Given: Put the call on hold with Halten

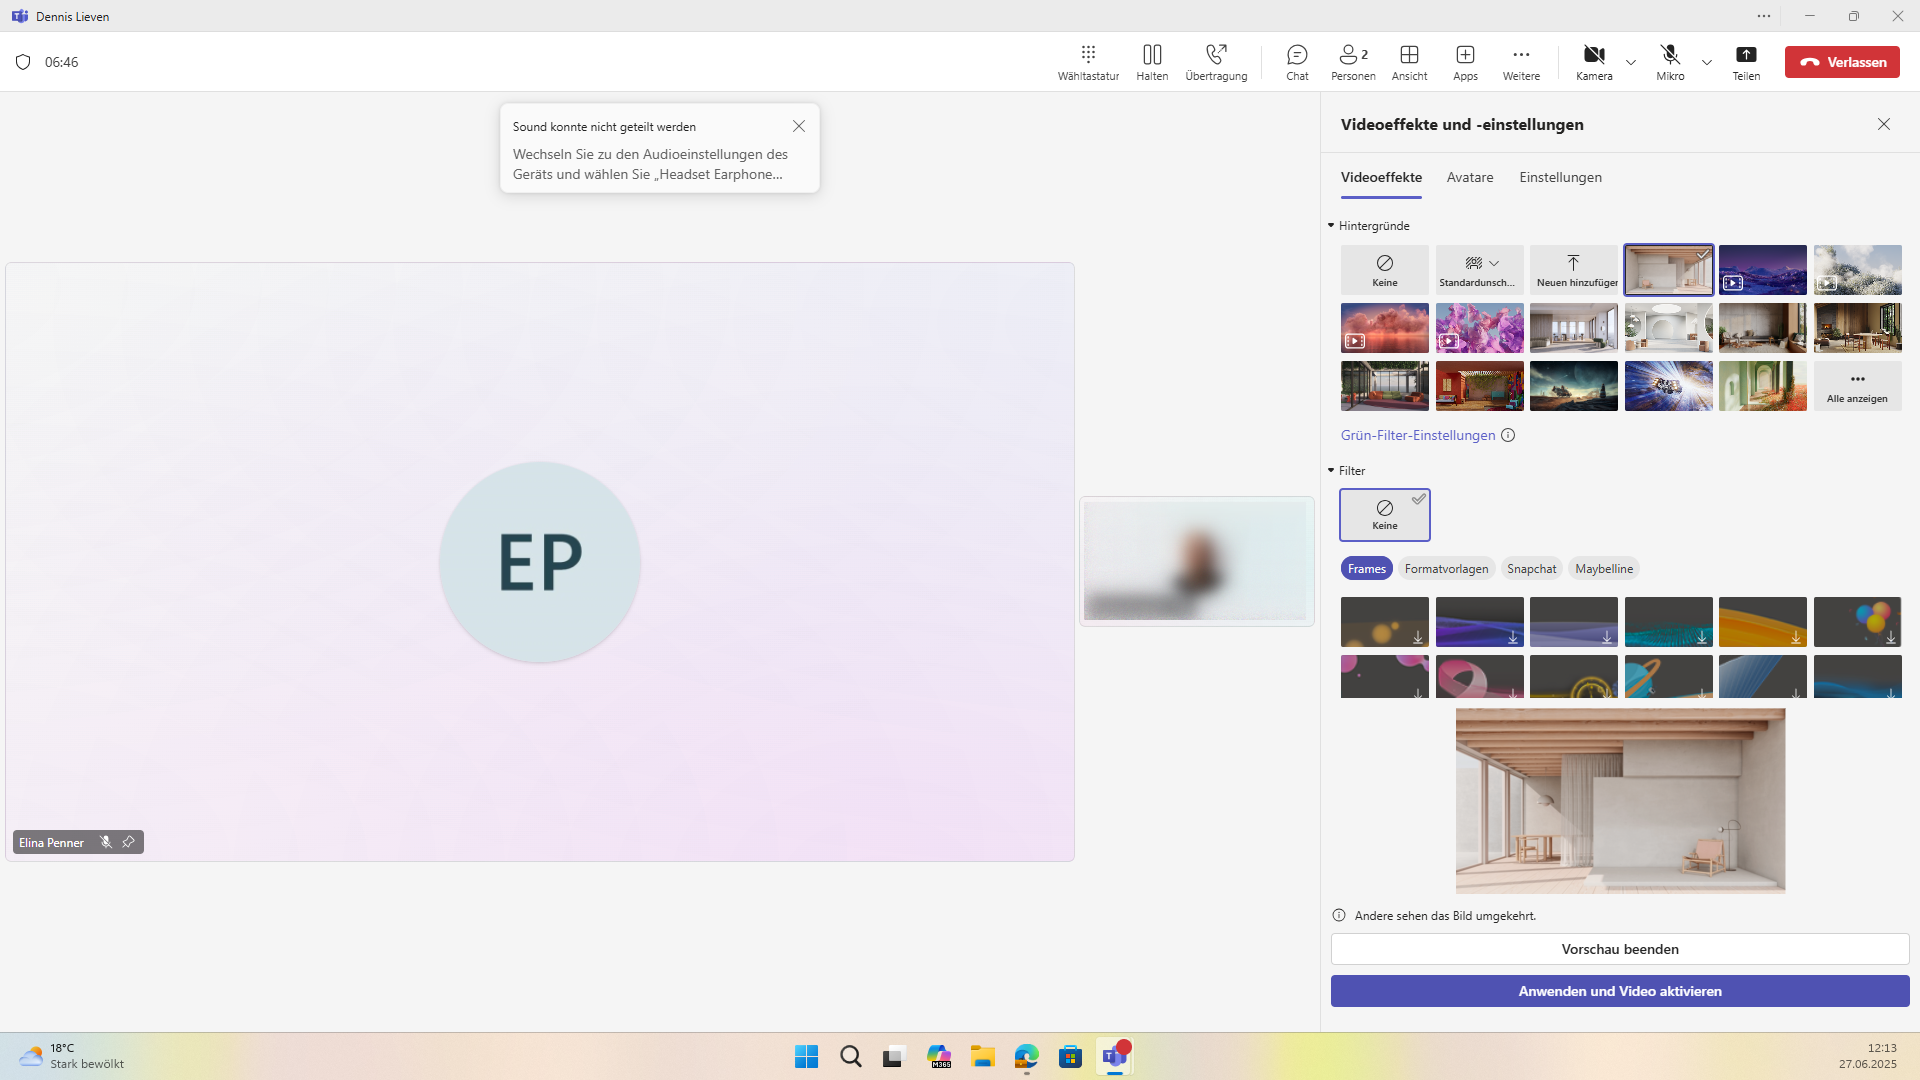Looking at the screenshot, I should pyautogui.click(x=1152, y=61).
